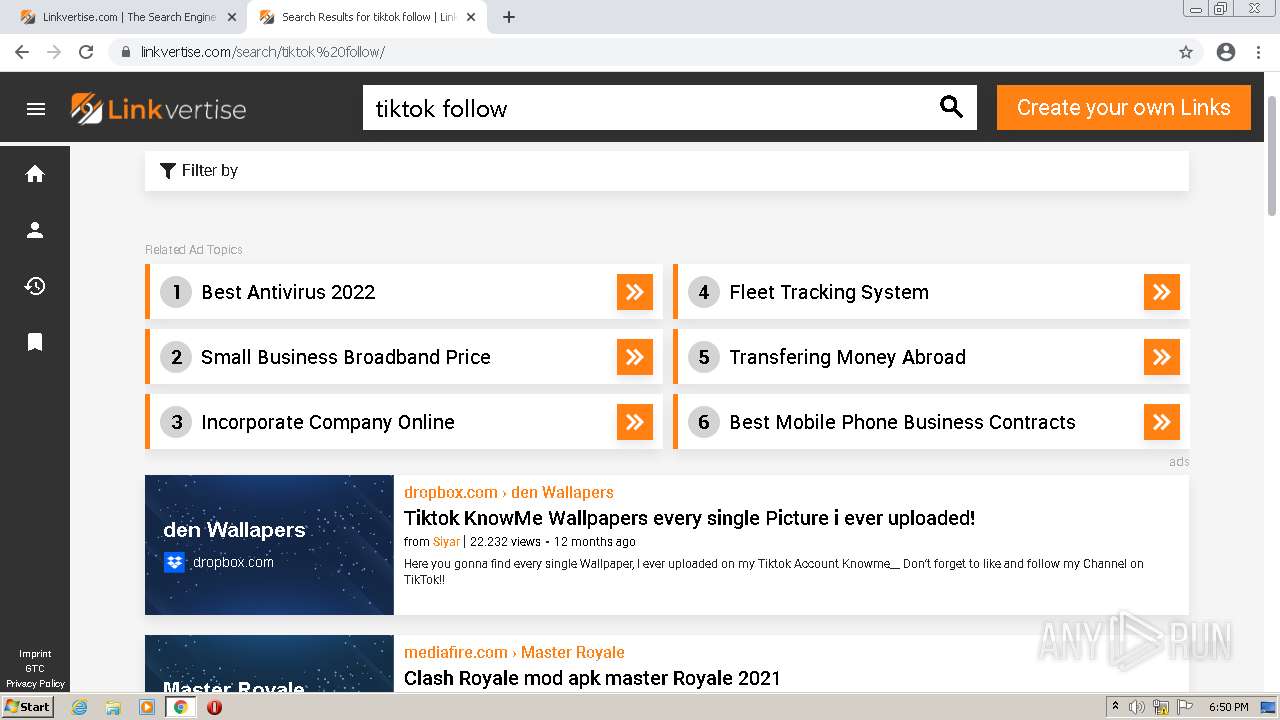
Task: Click the Chrome icon in the taskbar
Action: click(181, 707)
